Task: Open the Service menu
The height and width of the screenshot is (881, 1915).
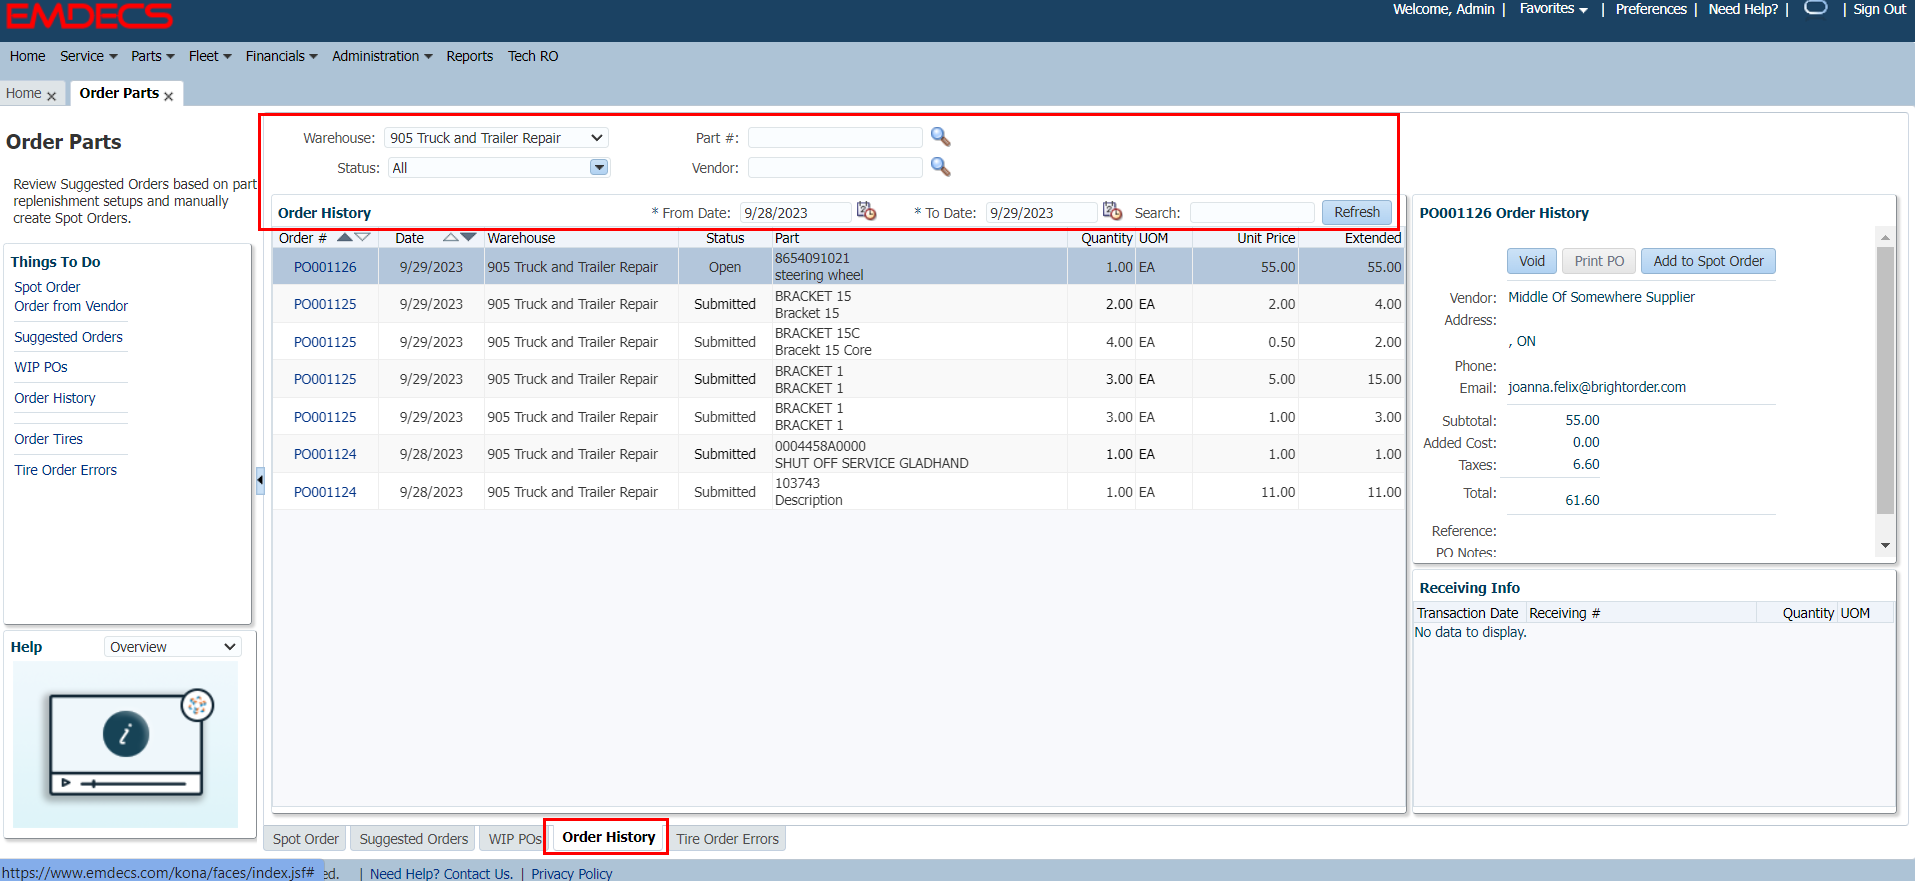Action: (x=88, y=56)
